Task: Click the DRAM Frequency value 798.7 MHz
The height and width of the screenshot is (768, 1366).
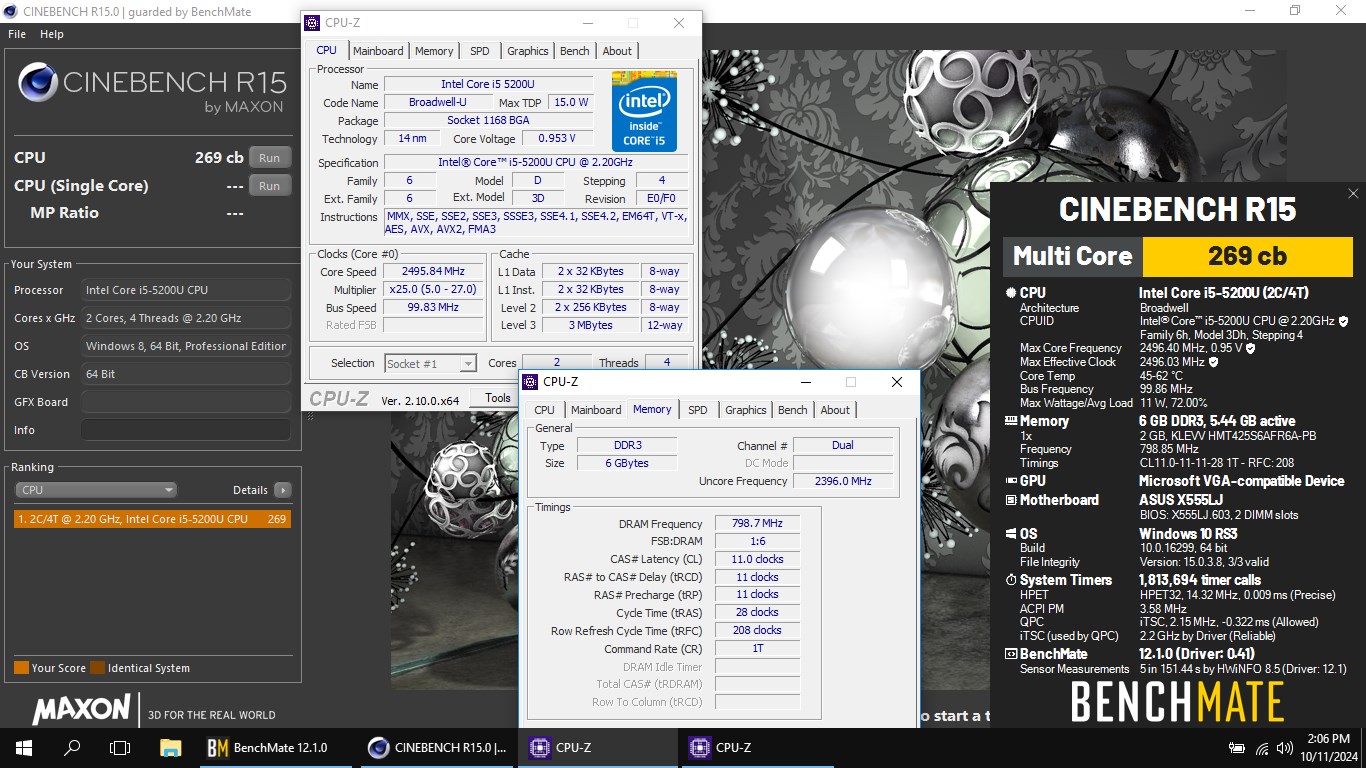Action: coord(758,524)
